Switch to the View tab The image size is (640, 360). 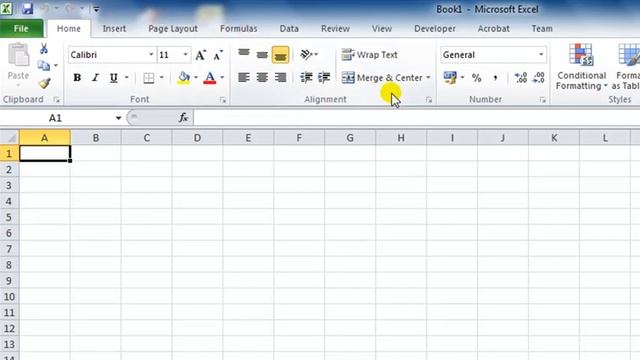[382, 29]
